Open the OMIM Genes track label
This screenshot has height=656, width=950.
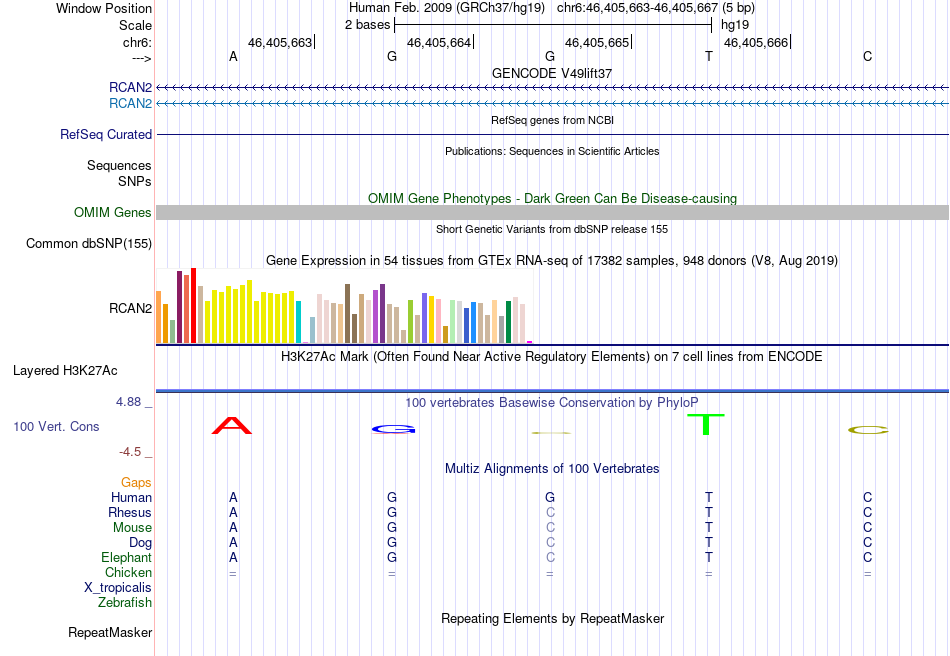[113, 213]
